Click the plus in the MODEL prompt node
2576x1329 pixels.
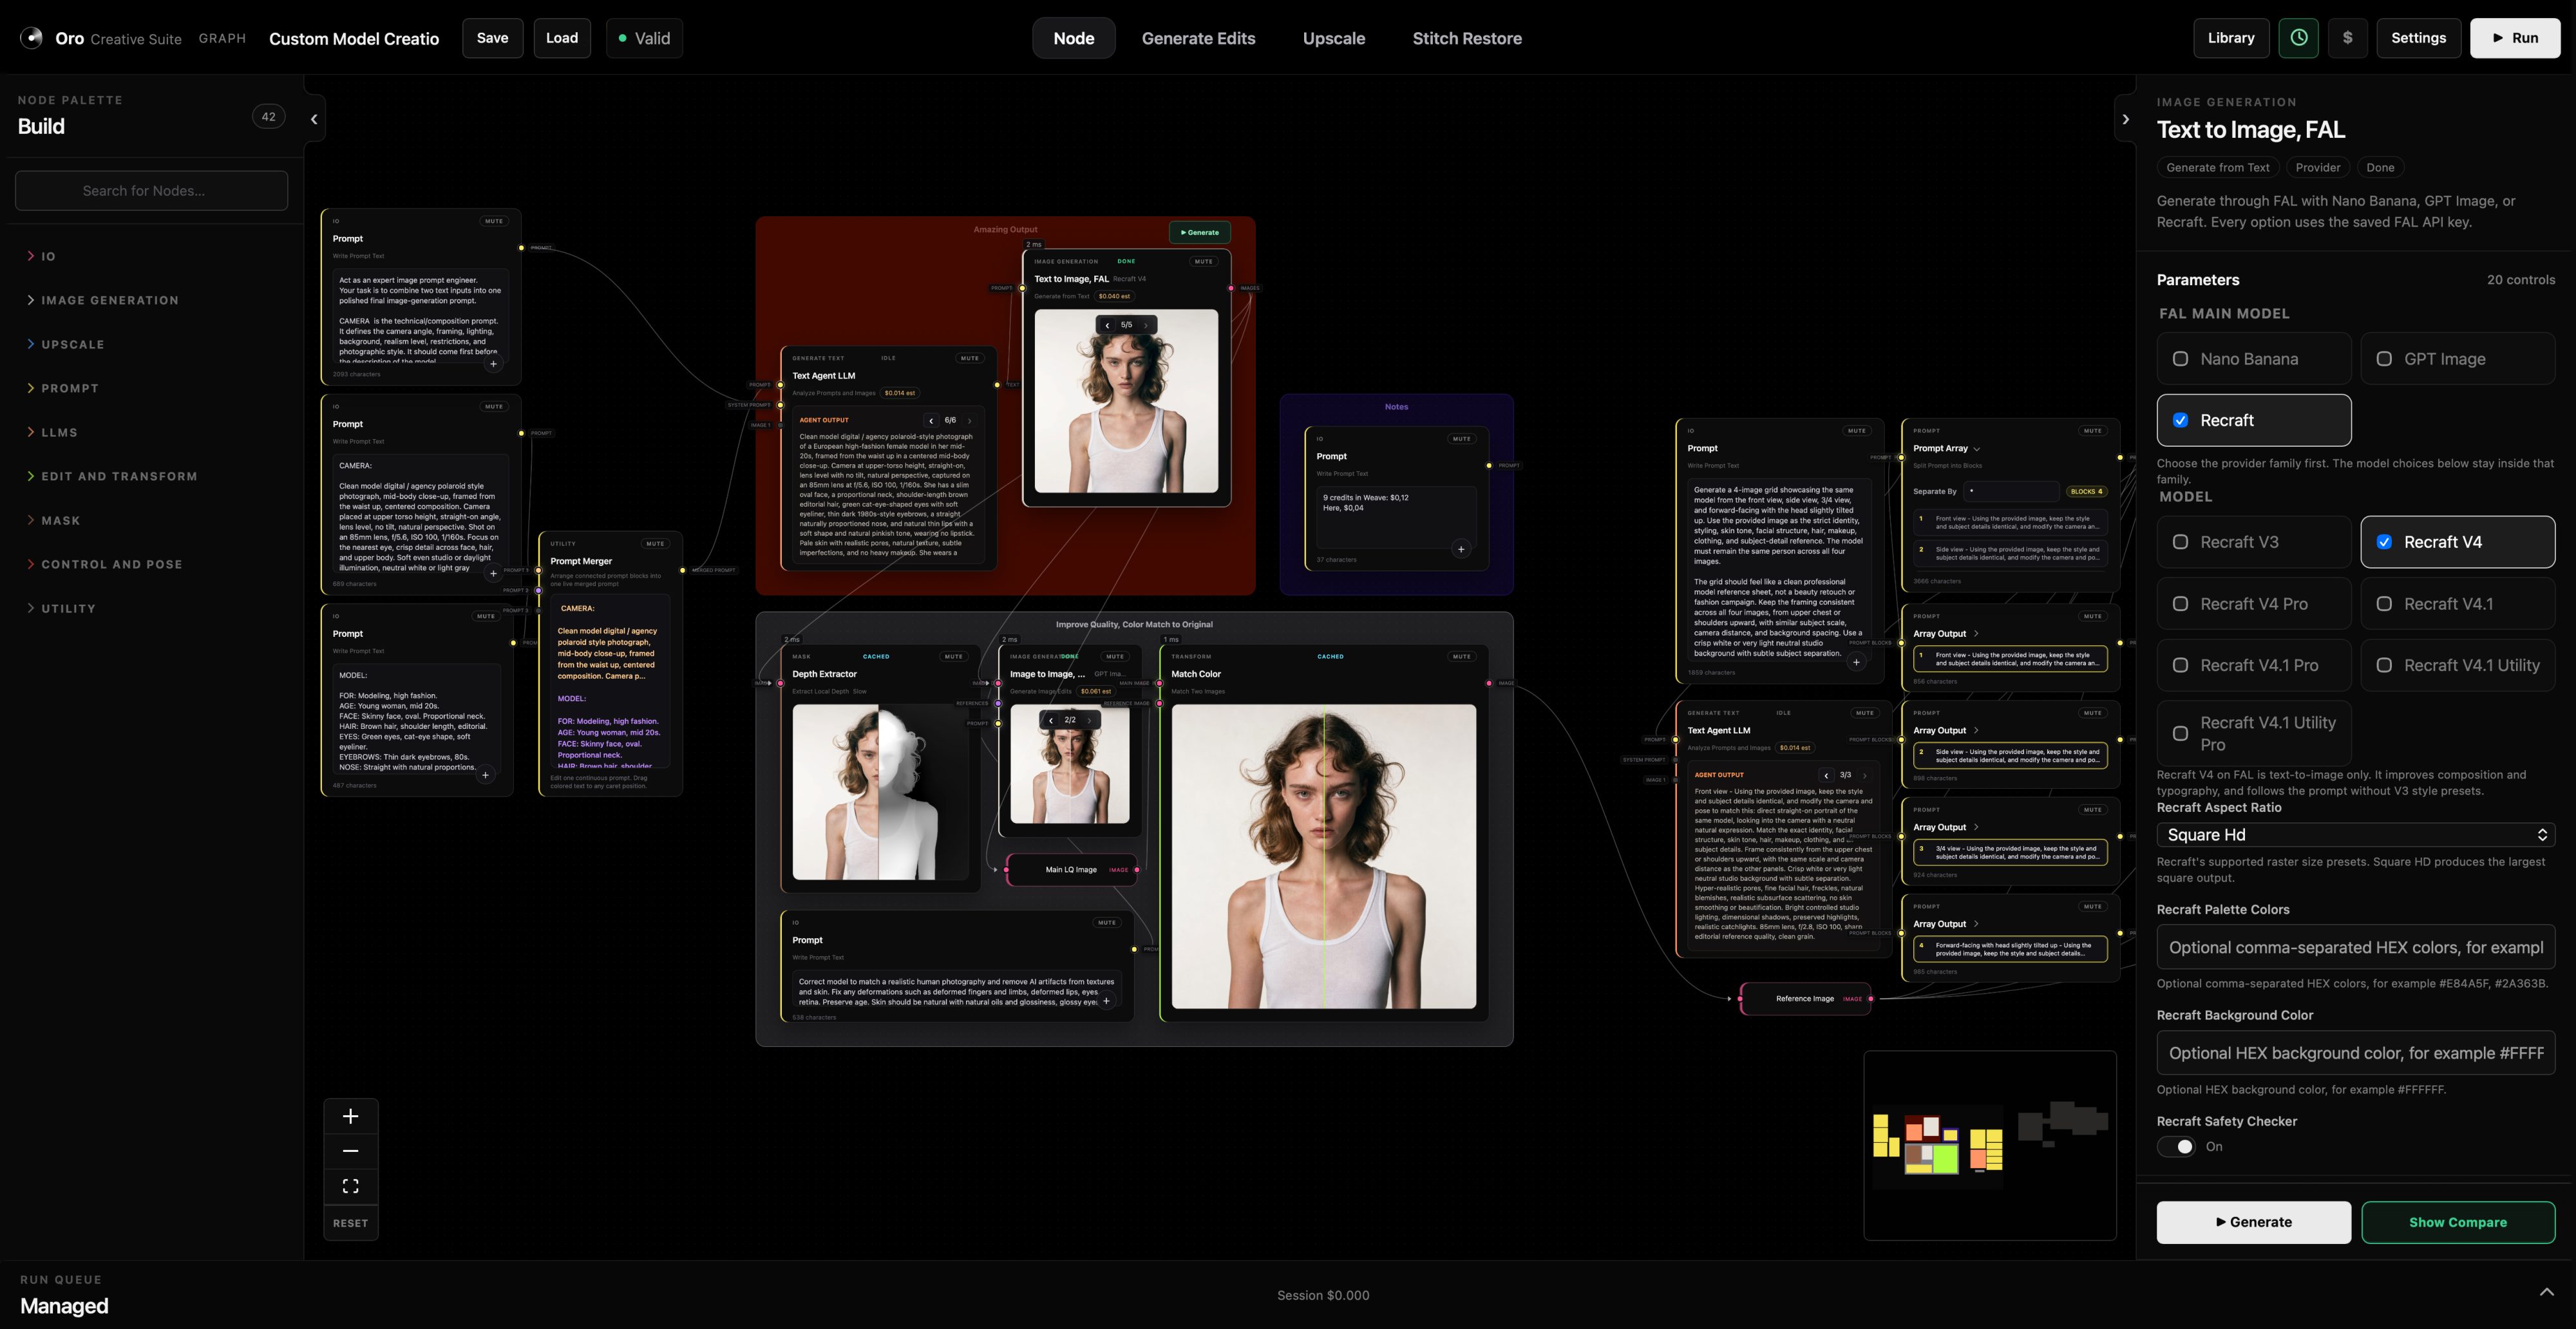tap(485, 775)
